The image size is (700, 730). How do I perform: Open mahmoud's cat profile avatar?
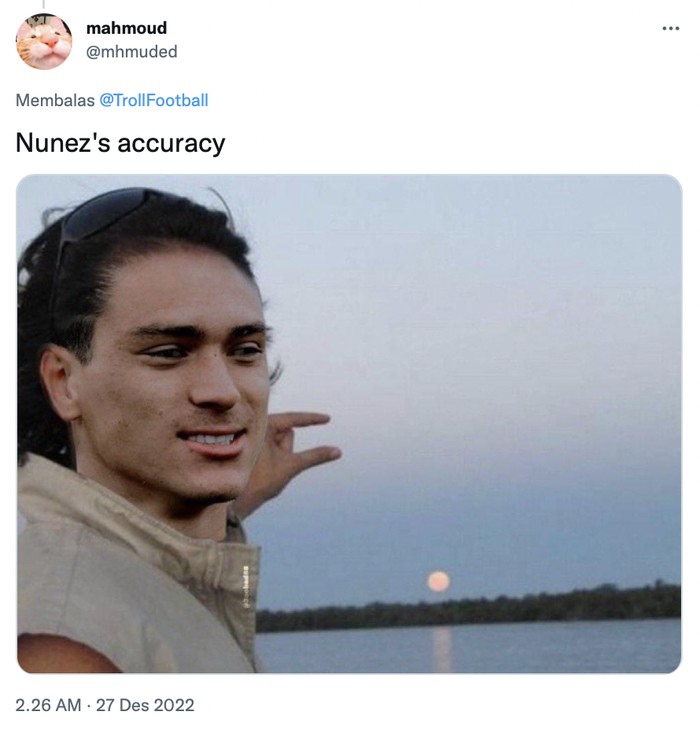click(44, 41)
